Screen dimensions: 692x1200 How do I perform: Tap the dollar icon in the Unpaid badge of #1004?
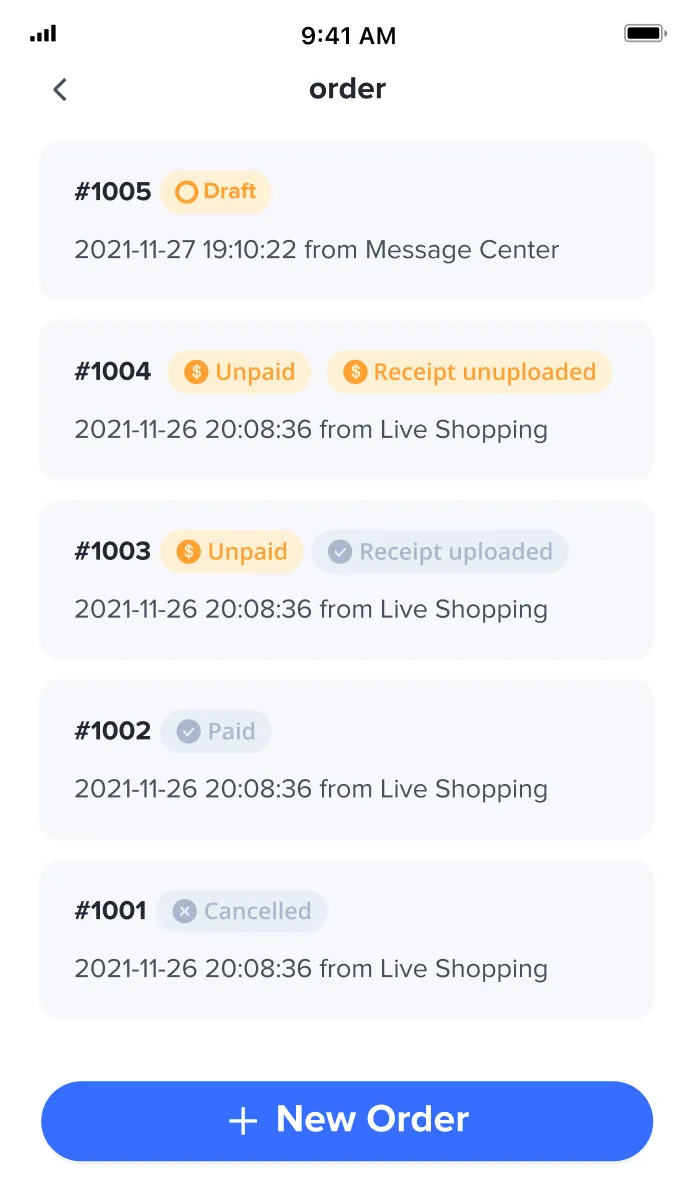(x=194, y=371)
